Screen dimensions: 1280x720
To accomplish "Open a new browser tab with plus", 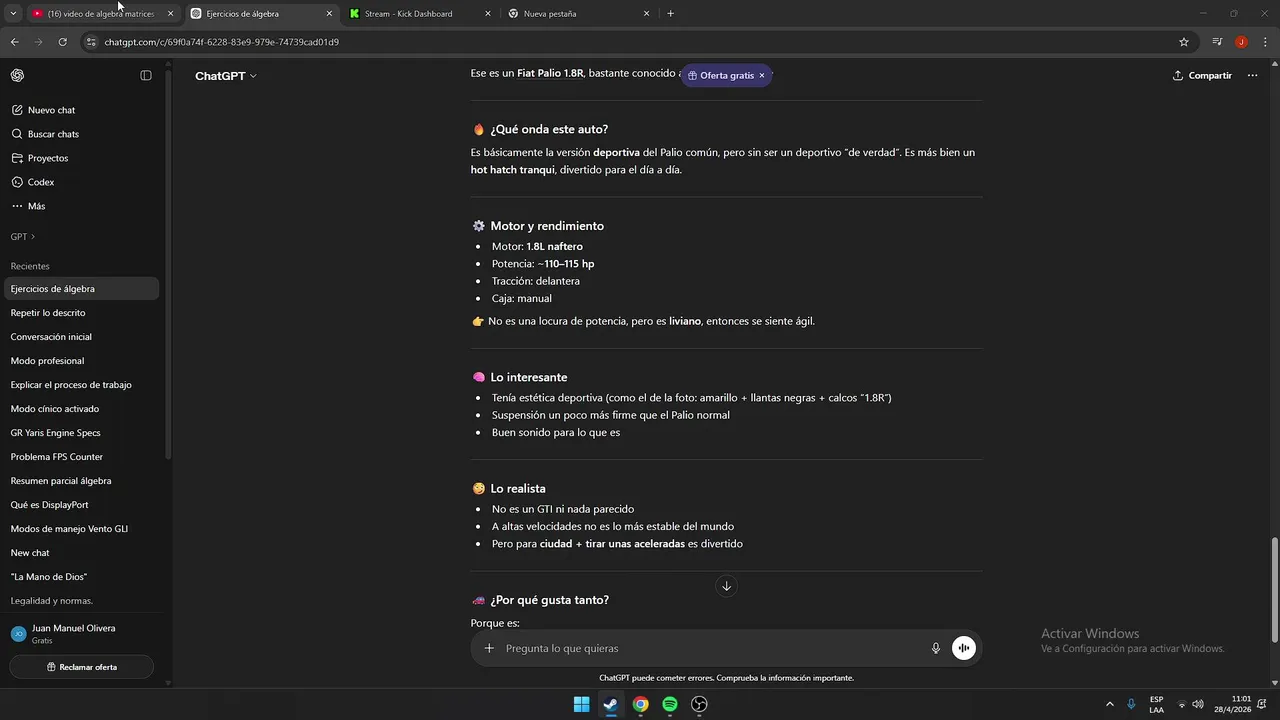I will click(670, 14).
